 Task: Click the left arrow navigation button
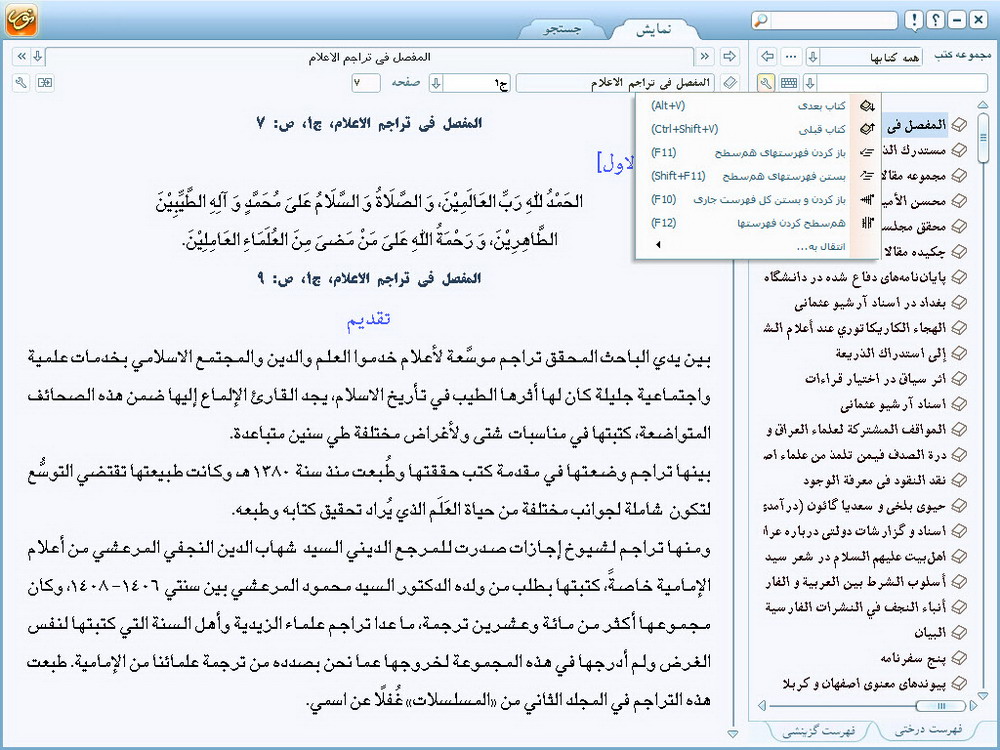(x=768, y=57)
